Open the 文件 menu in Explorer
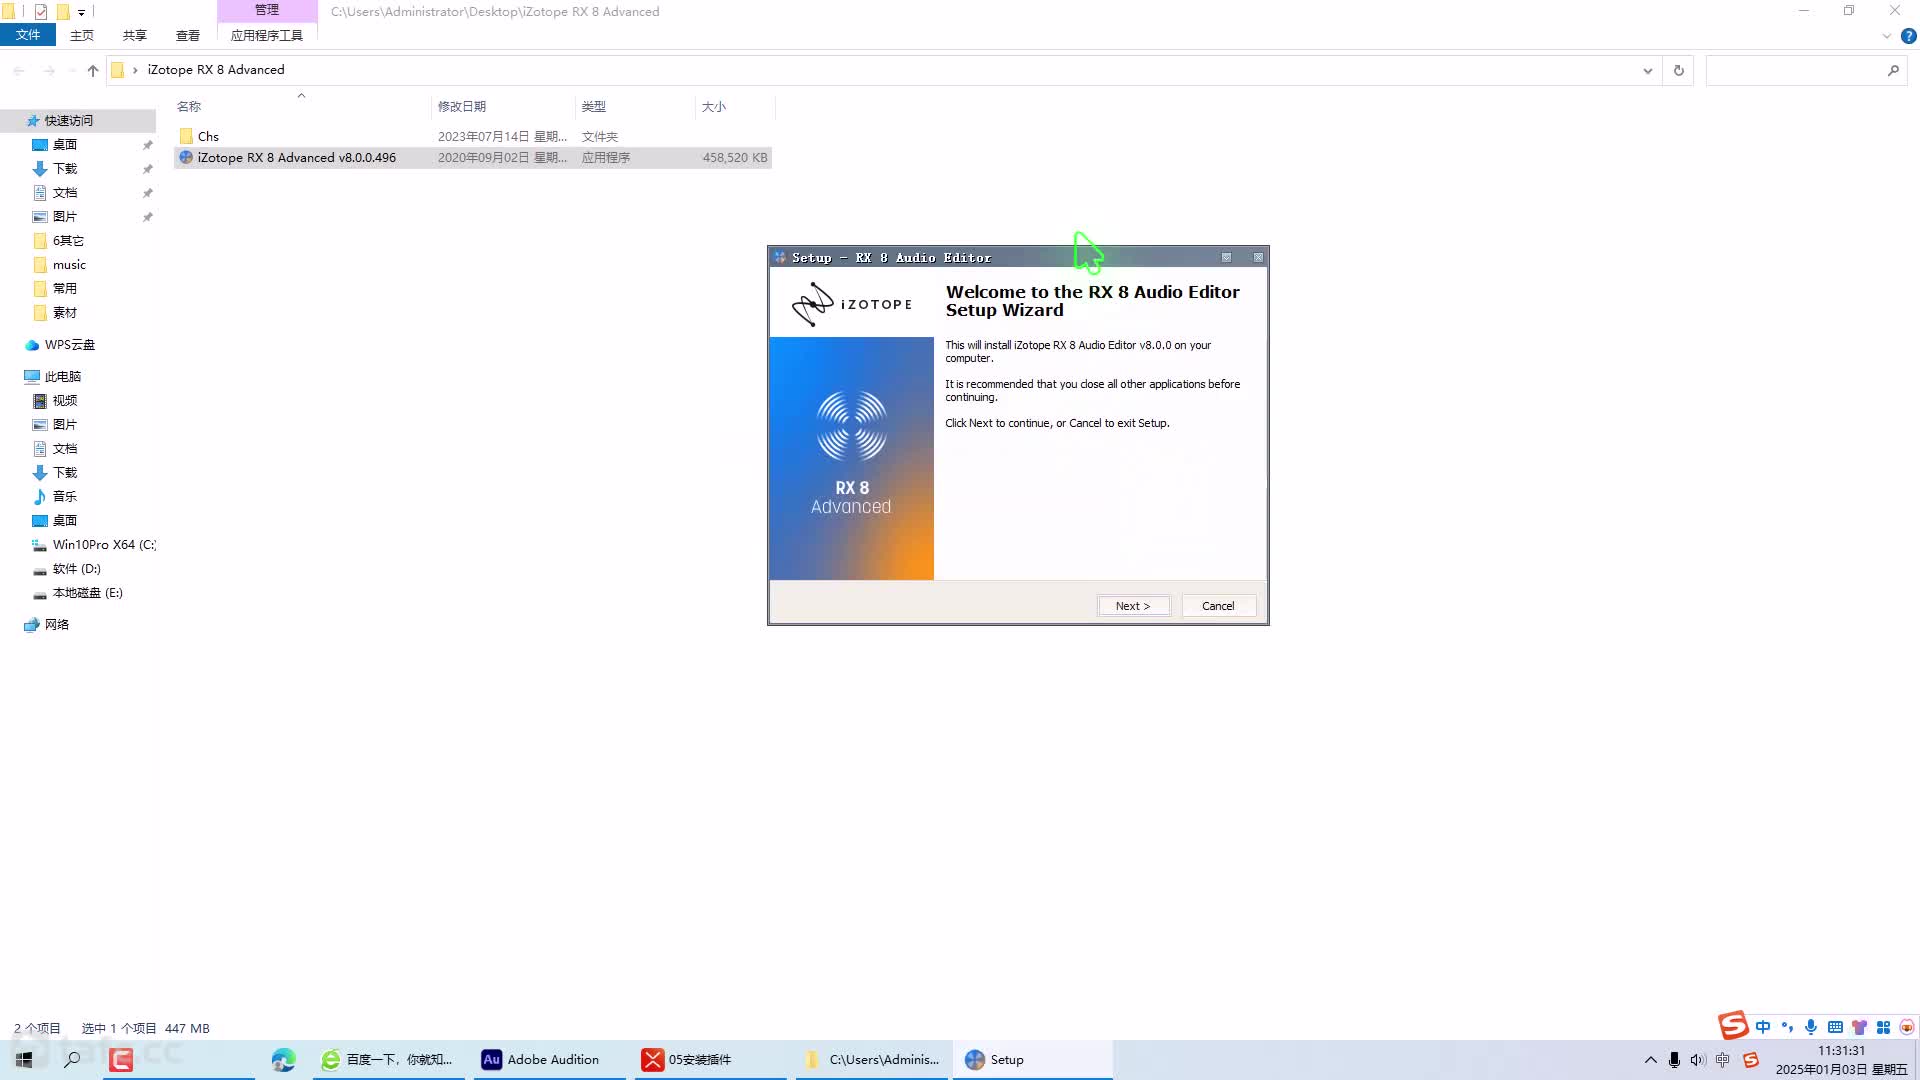1920x1080 pixels. [x=28, y=35]
